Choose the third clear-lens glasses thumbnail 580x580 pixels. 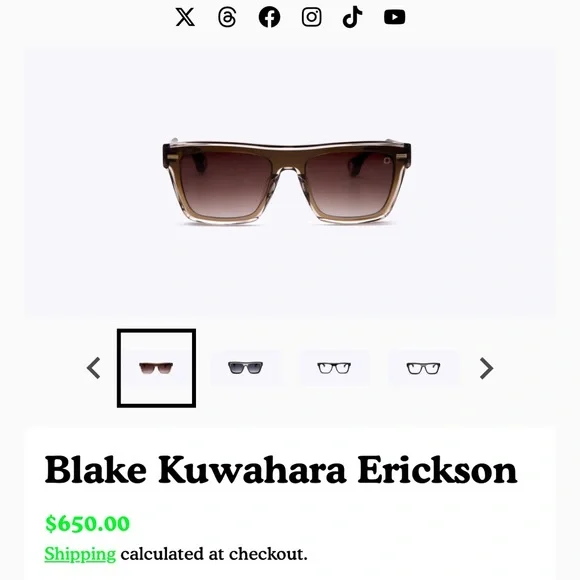pos(334,368)
